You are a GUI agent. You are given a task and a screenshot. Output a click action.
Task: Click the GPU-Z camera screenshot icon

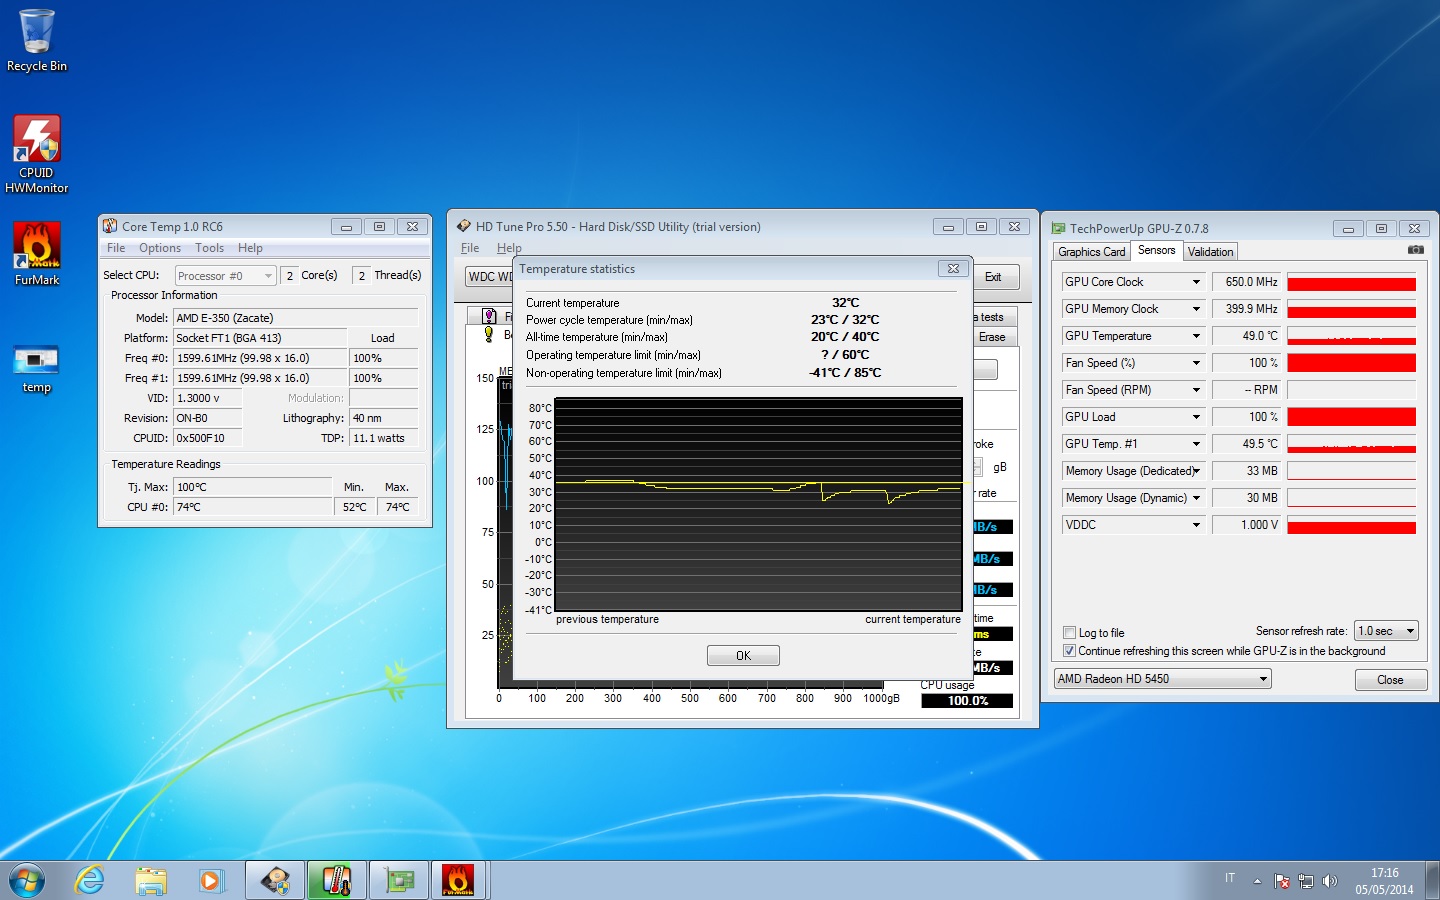pyautogui.click(x=1415, y=250)
